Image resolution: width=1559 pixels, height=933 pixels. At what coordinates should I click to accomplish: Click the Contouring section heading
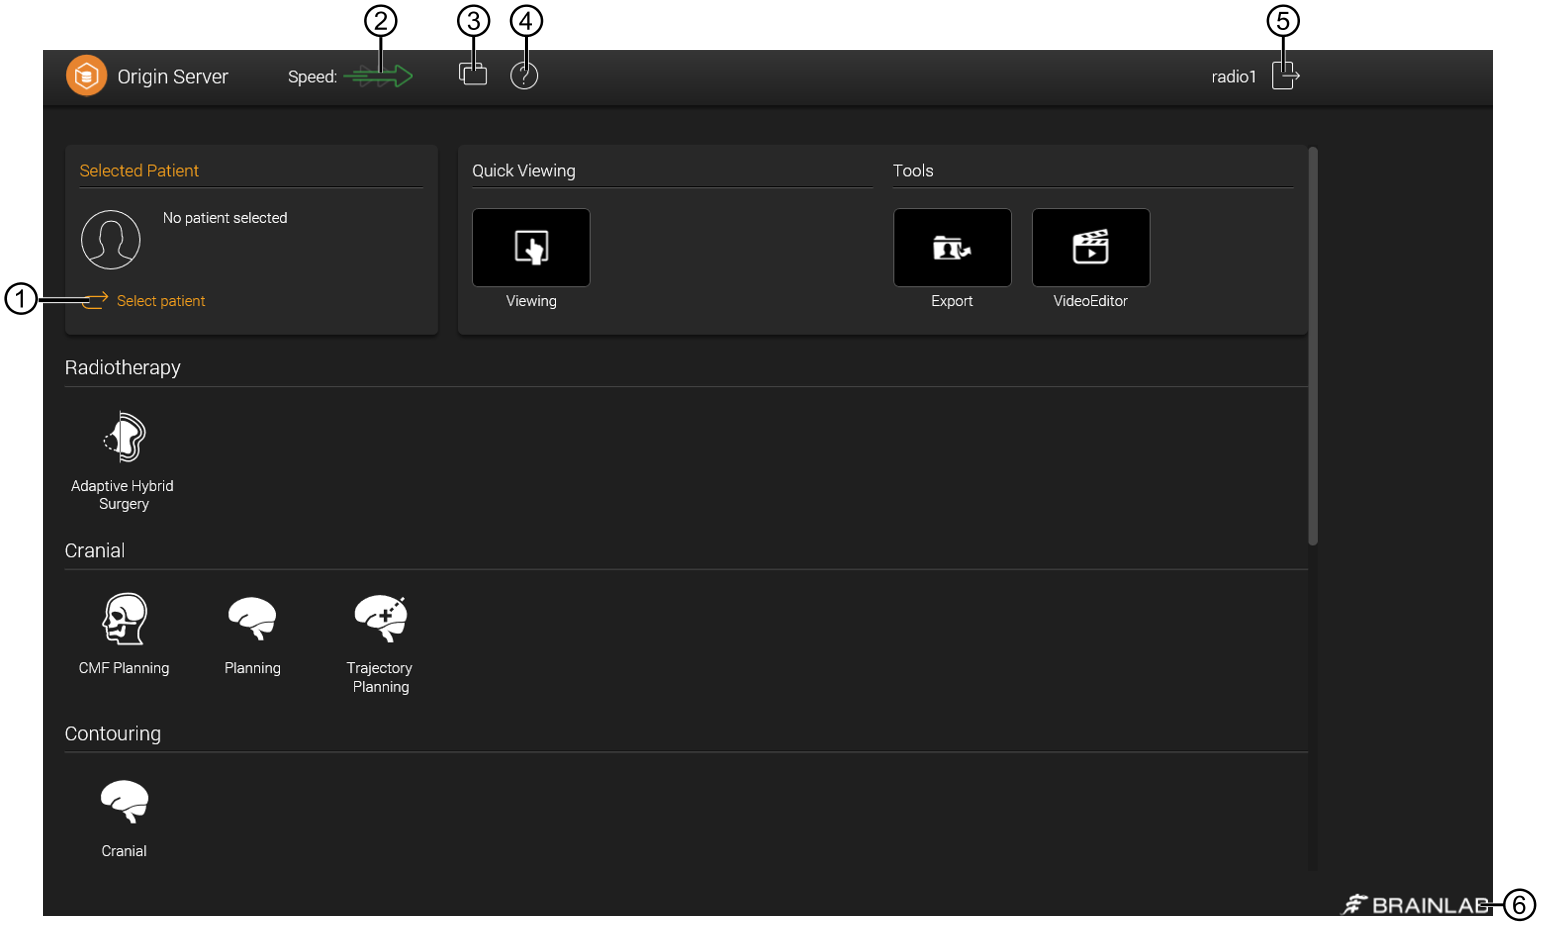pos(113,734)
